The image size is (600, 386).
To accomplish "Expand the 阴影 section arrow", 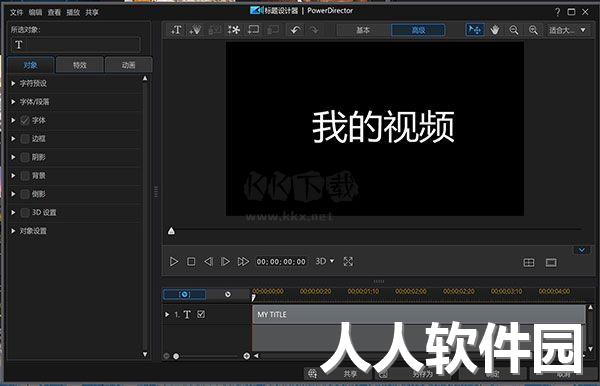I will [13, 157].
